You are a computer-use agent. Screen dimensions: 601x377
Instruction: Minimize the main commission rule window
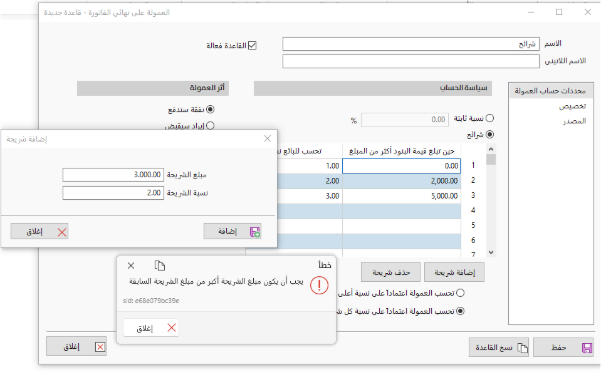pyautogui.click(x=530, y=12)
